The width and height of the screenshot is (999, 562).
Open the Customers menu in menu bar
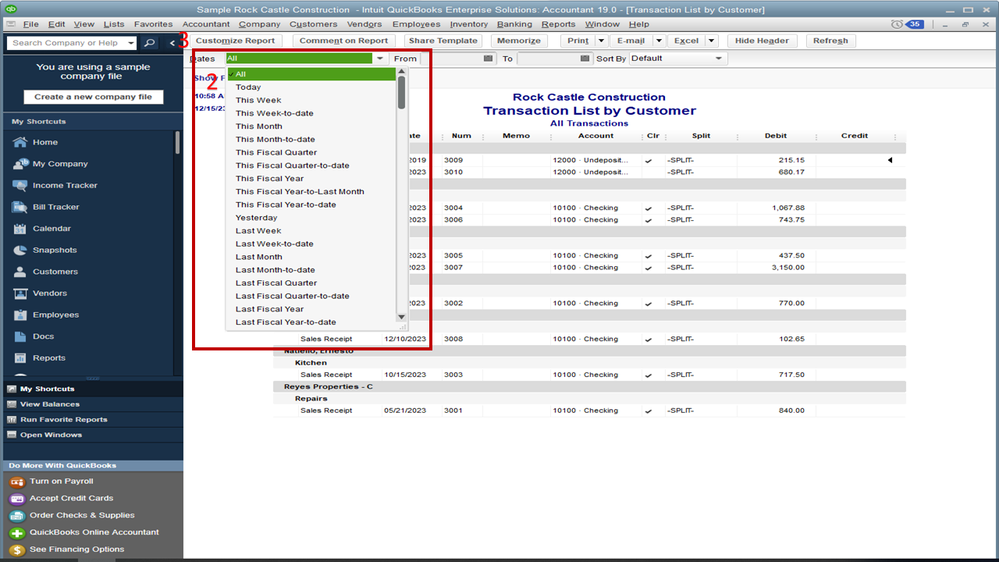pyautogui.click(x=313, y=24)
